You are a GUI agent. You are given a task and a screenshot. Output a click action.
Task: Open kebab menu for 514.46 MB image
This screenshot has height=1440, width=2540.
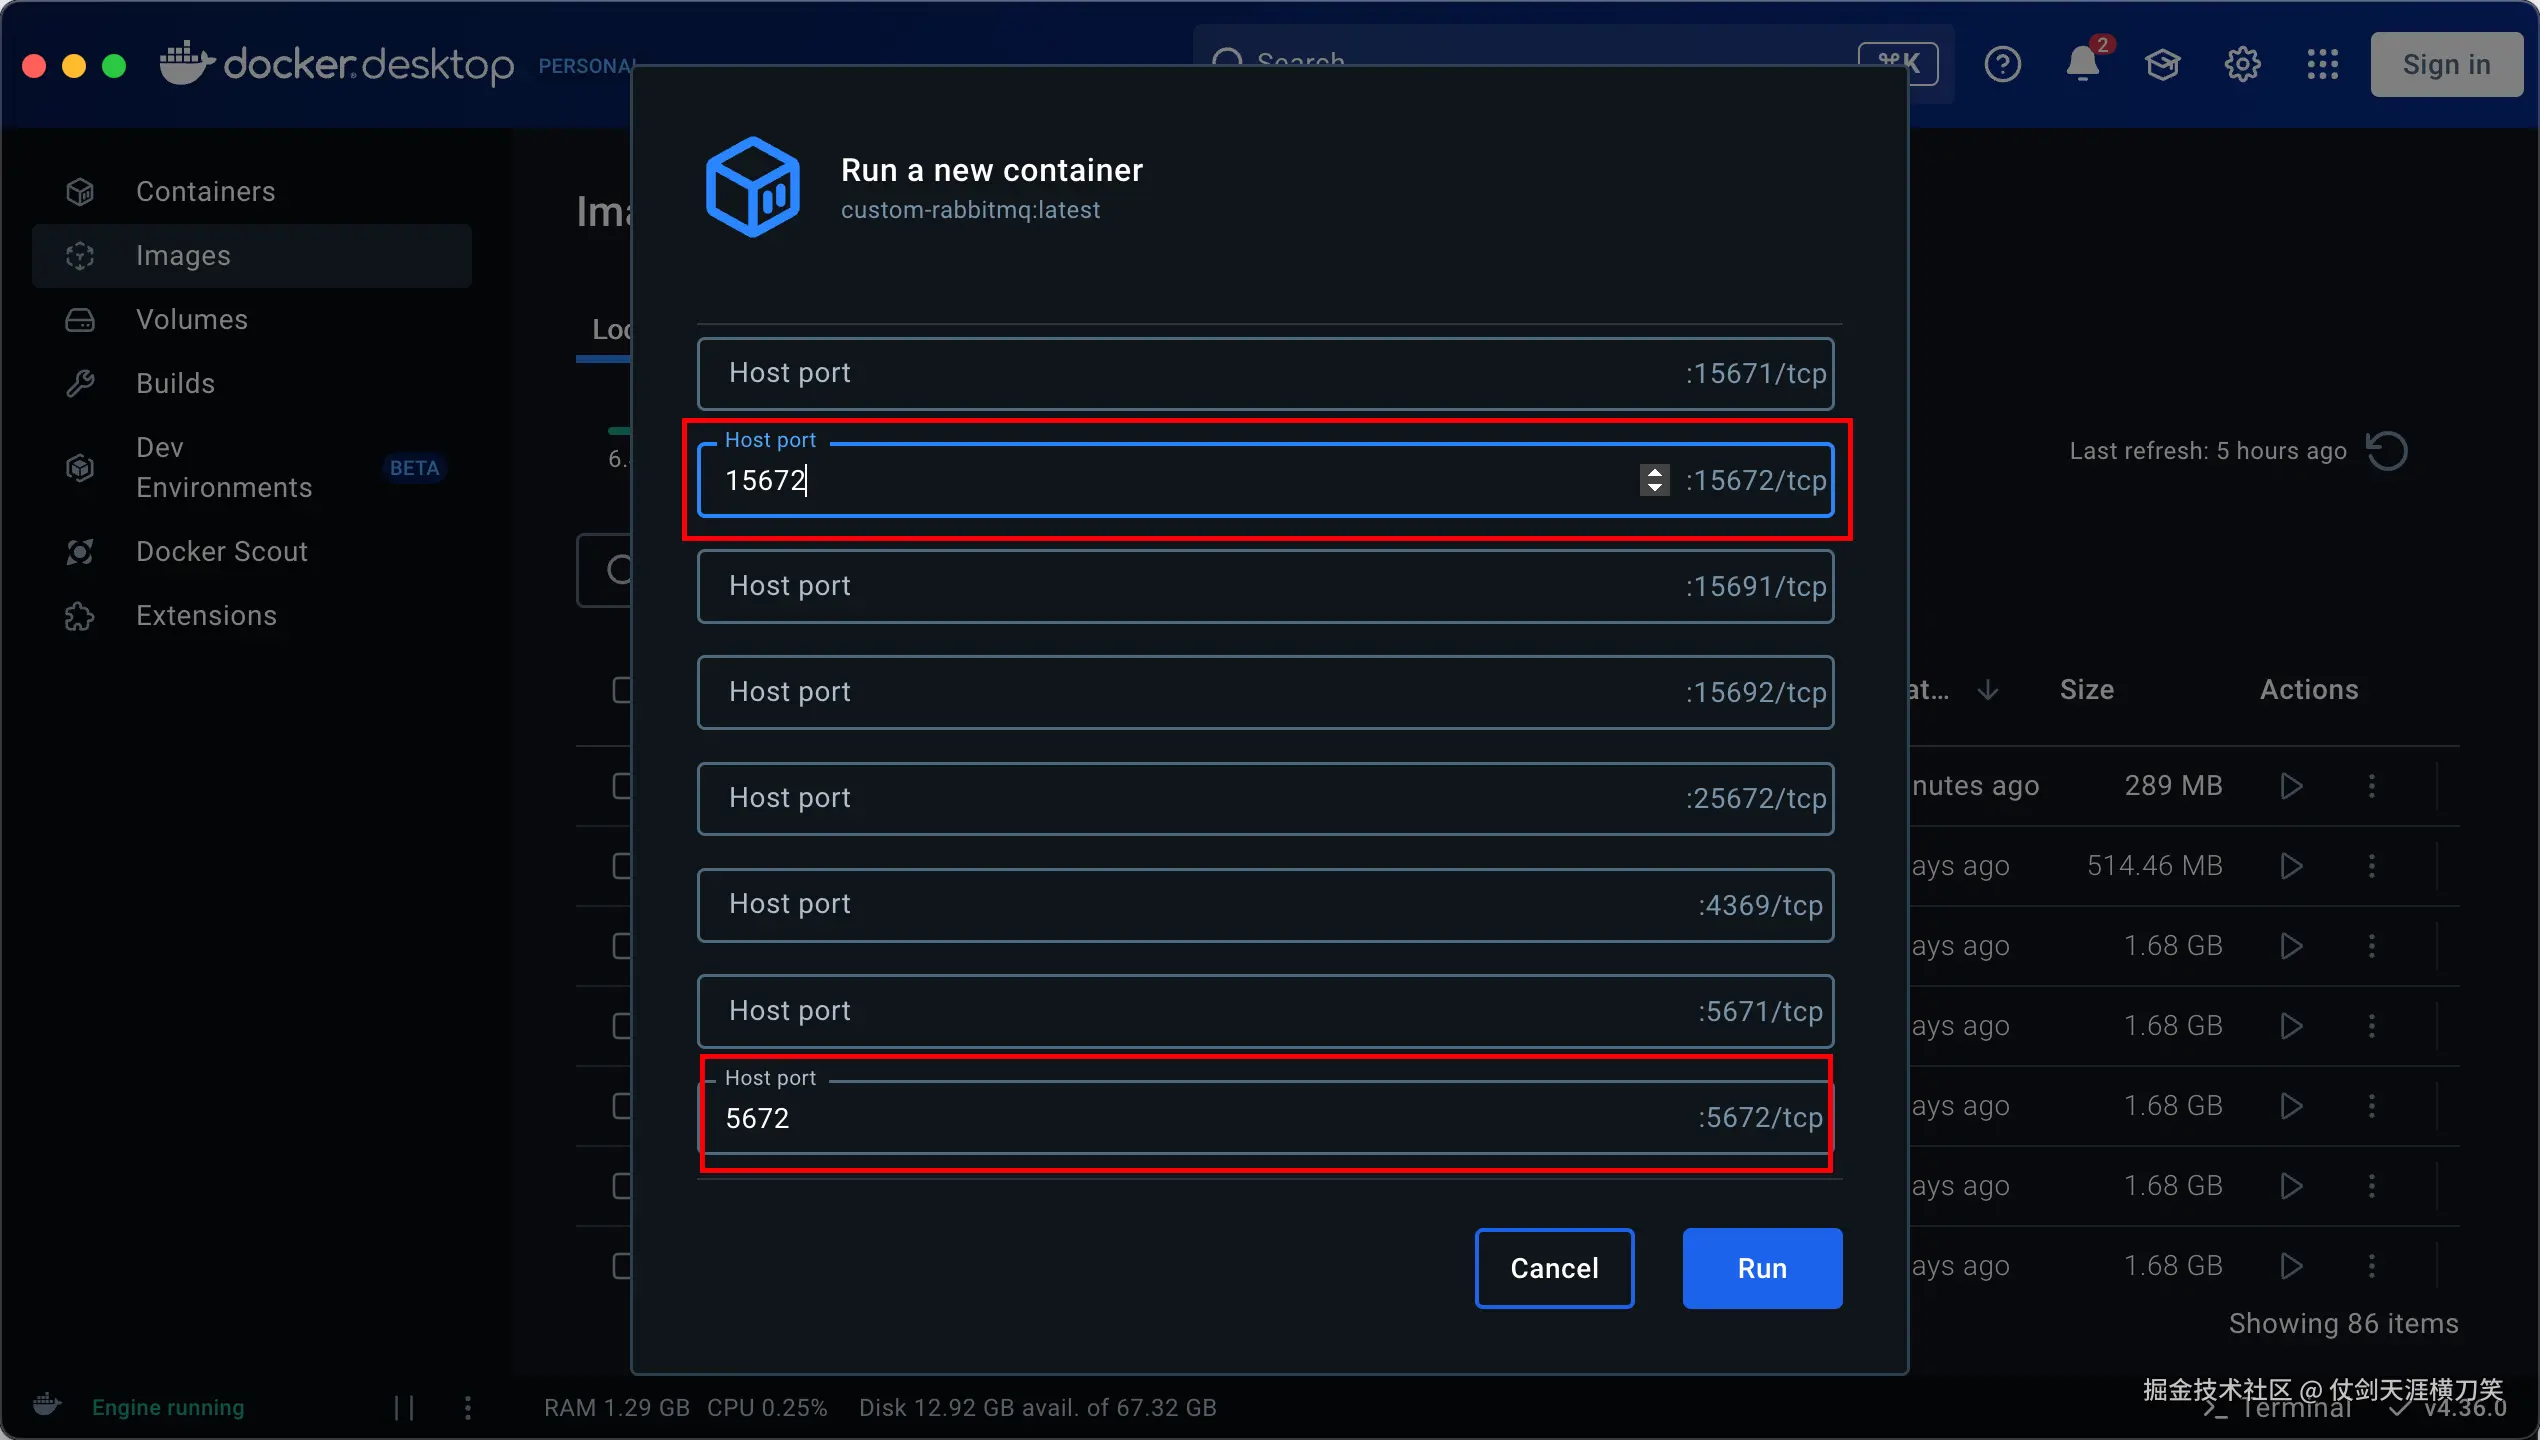tap(2371, 866)
